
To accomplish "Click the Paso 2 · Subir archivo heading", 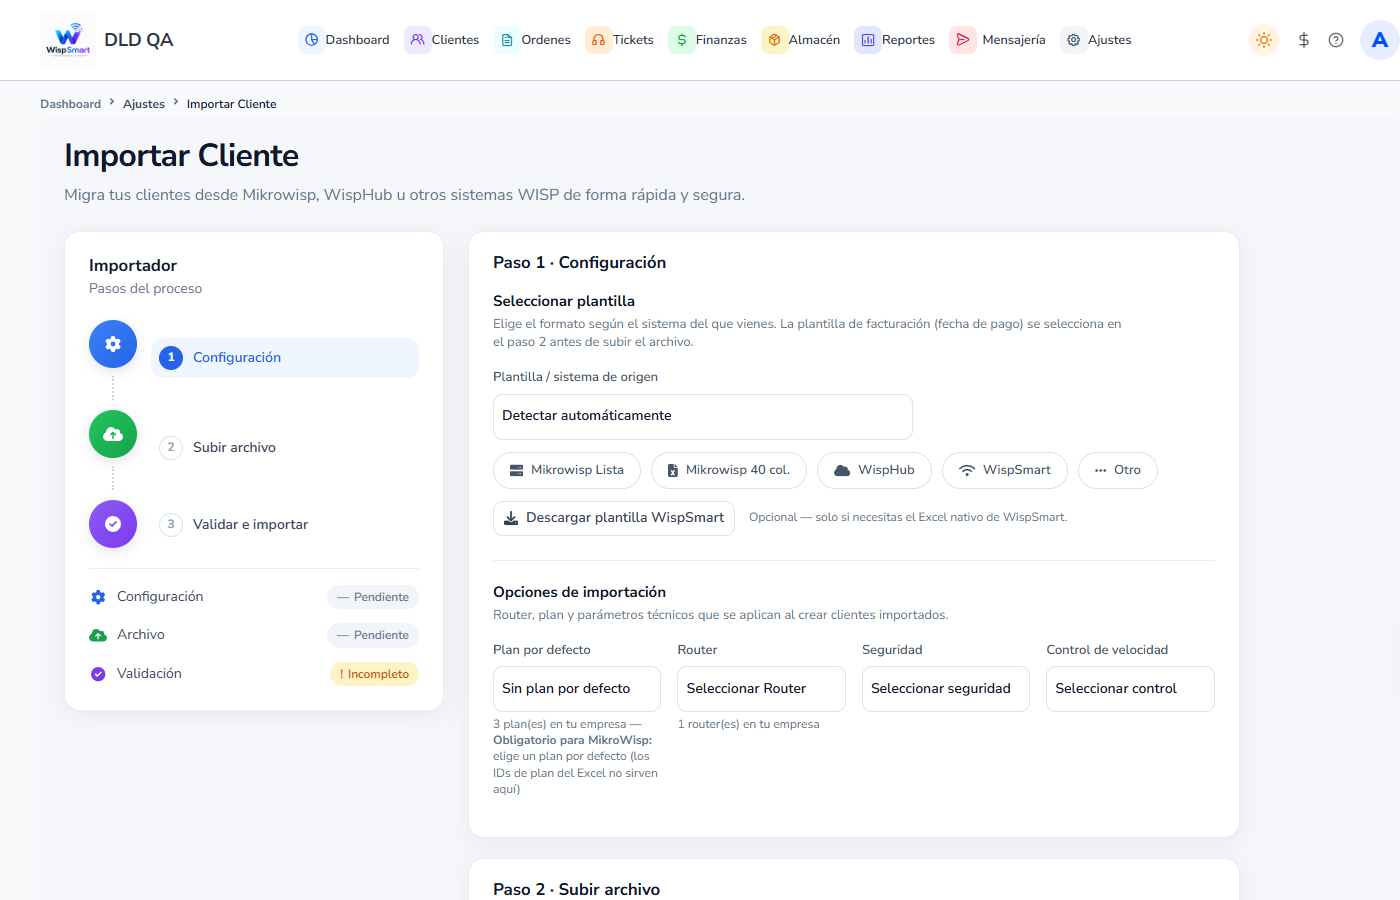I will point(577,889).
